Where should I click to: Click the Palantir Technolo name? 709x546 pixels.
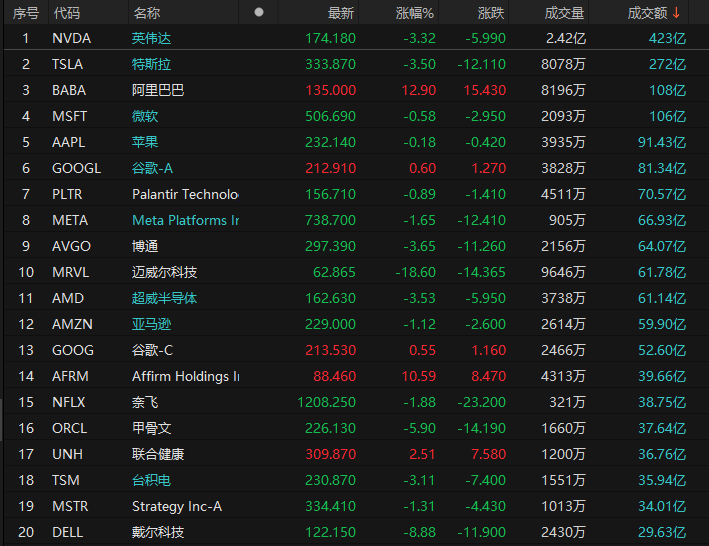pos(185,194)
